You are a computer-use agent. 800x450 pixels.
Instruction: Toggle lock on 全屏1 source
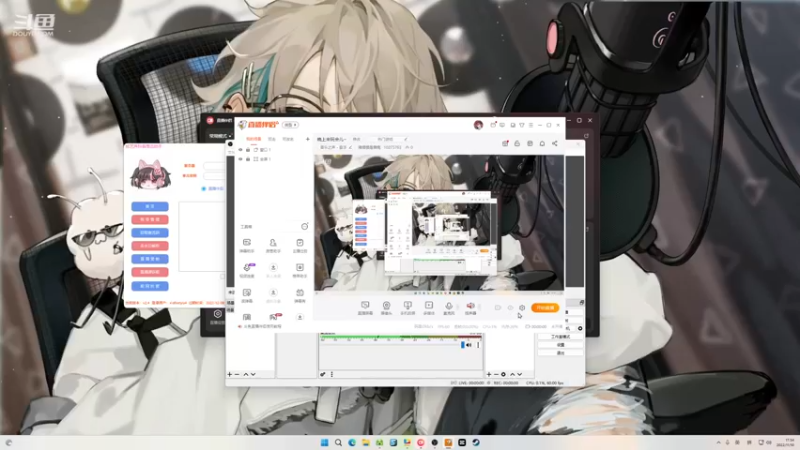(248, 159)
